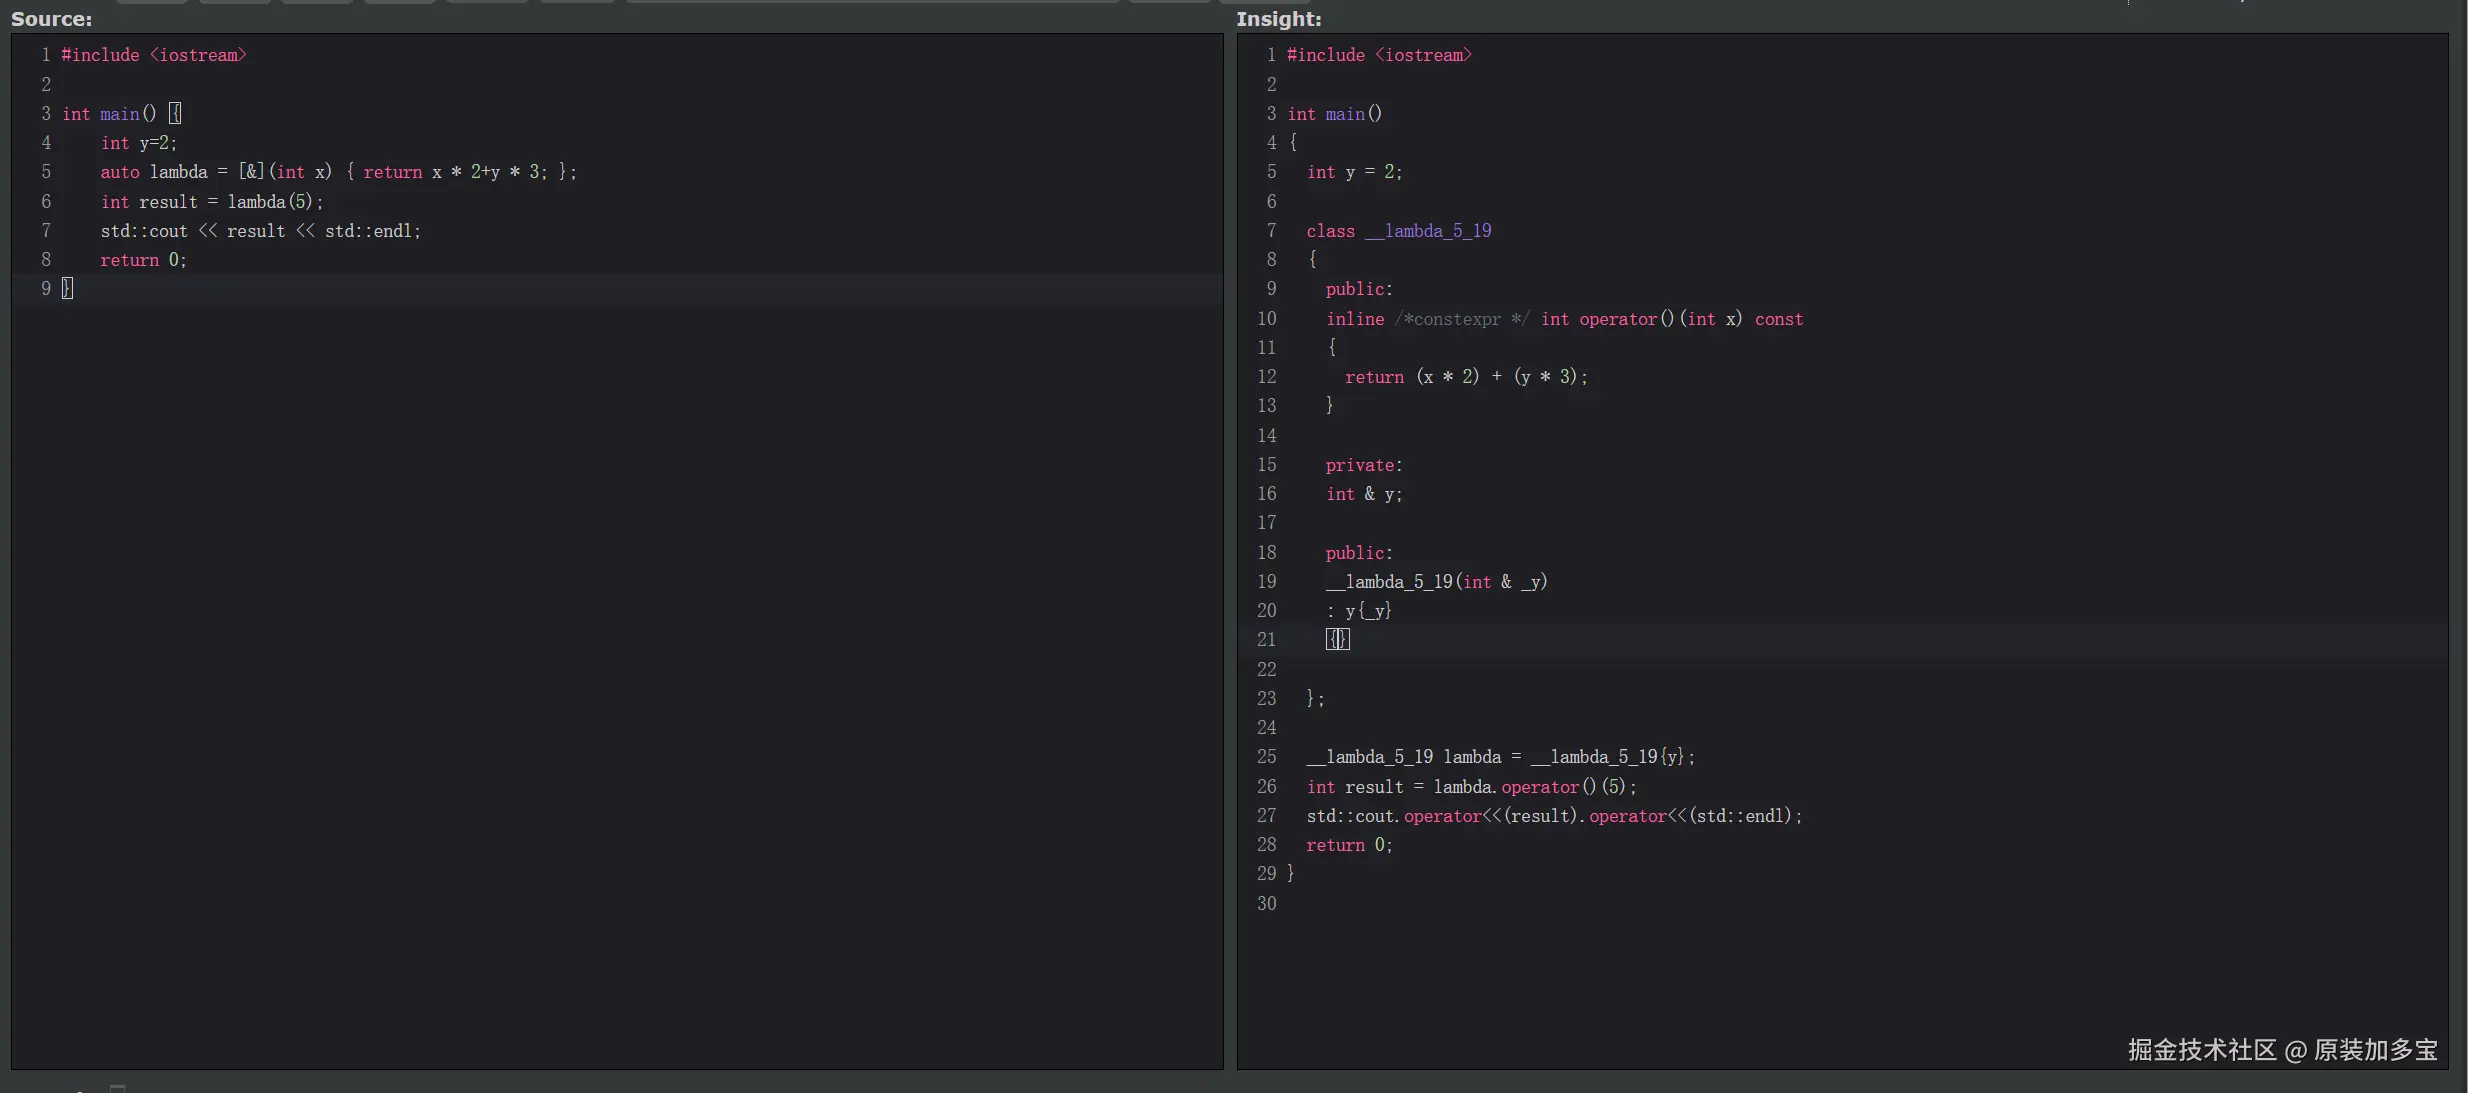Image resolution: width=2468 pixels, height=1093 pixels.
Task: Click line number 27 in Insight gutter
Action: 1266,816
